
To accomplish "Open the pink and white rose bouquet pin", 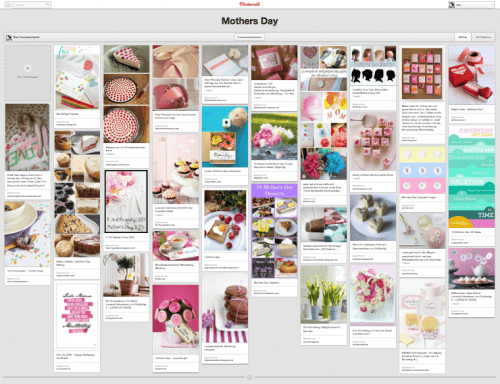I will click(x=373, y=295).
